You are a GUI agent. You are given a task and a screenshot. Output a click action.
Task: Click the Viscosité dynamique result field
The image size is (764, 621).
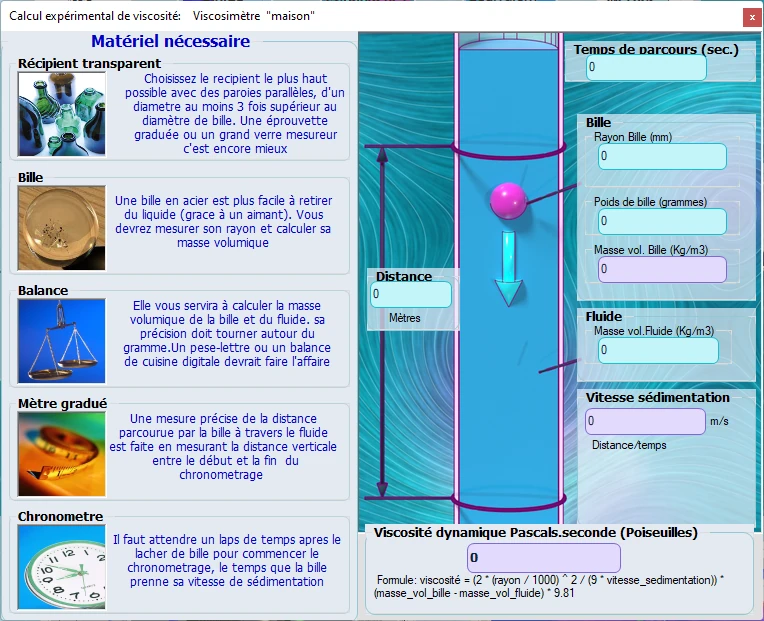[544, 558]
